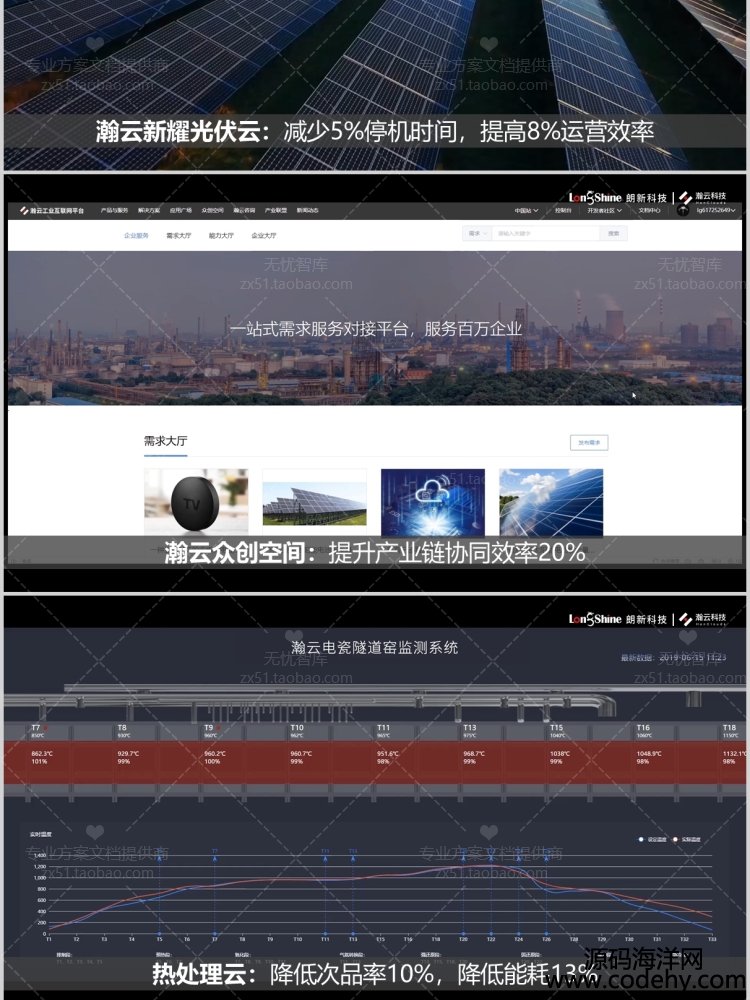Switch to the 企业大厅 tab

pos(264,236)
